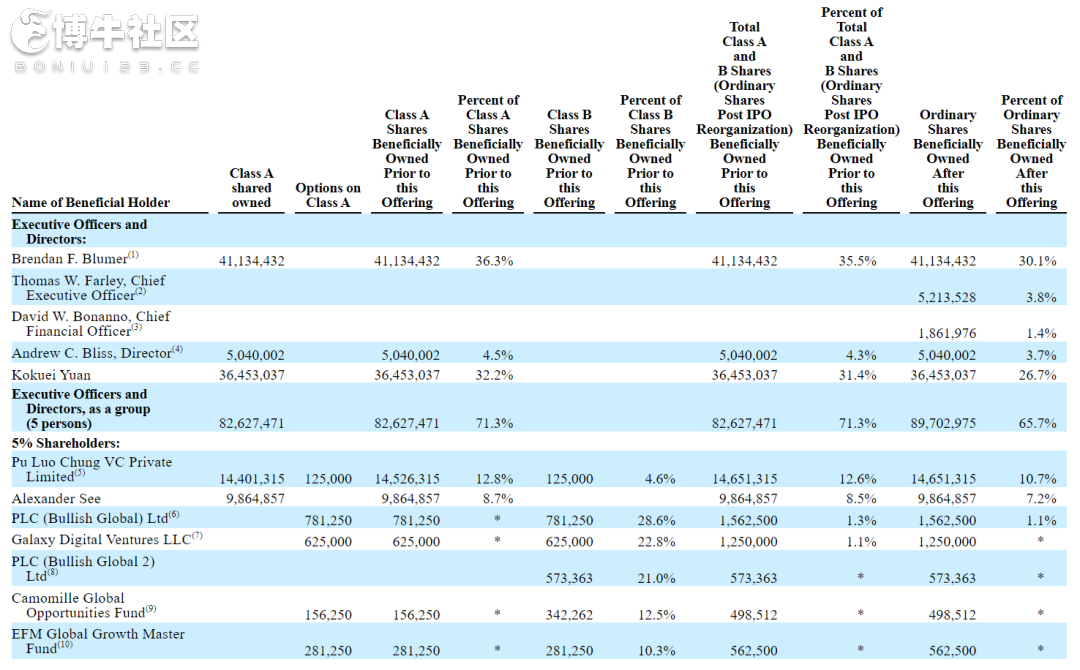Click "12.8%" in the Pu Luo Chung row
The height and width of the screenshot is (670, 1080).
pyautogui.click(x=494, y=479)
